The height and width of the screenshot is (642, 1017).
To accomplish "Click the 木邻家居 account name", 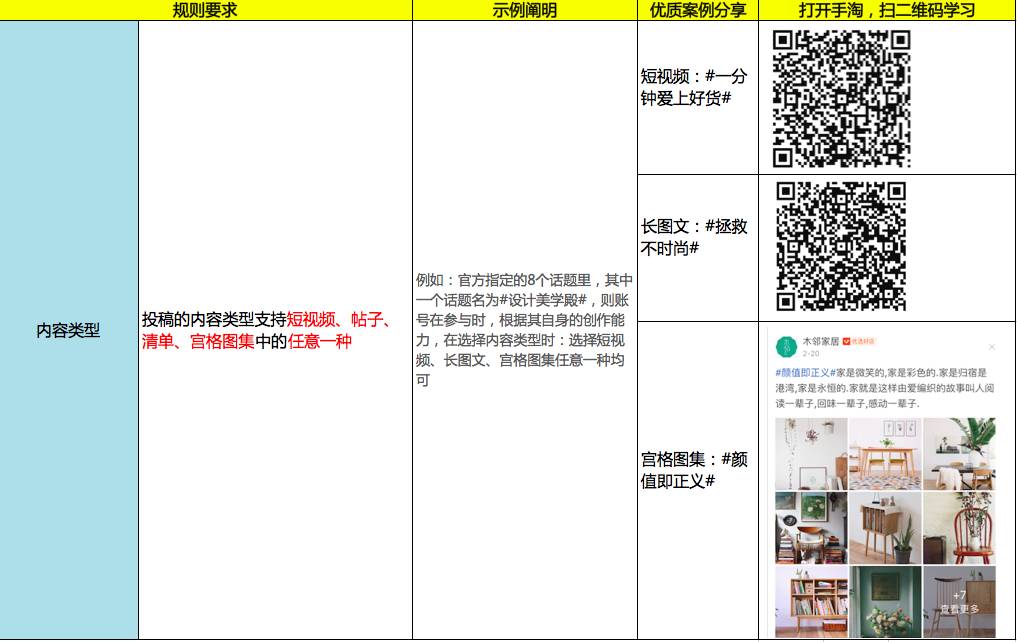I will point(821,341).
